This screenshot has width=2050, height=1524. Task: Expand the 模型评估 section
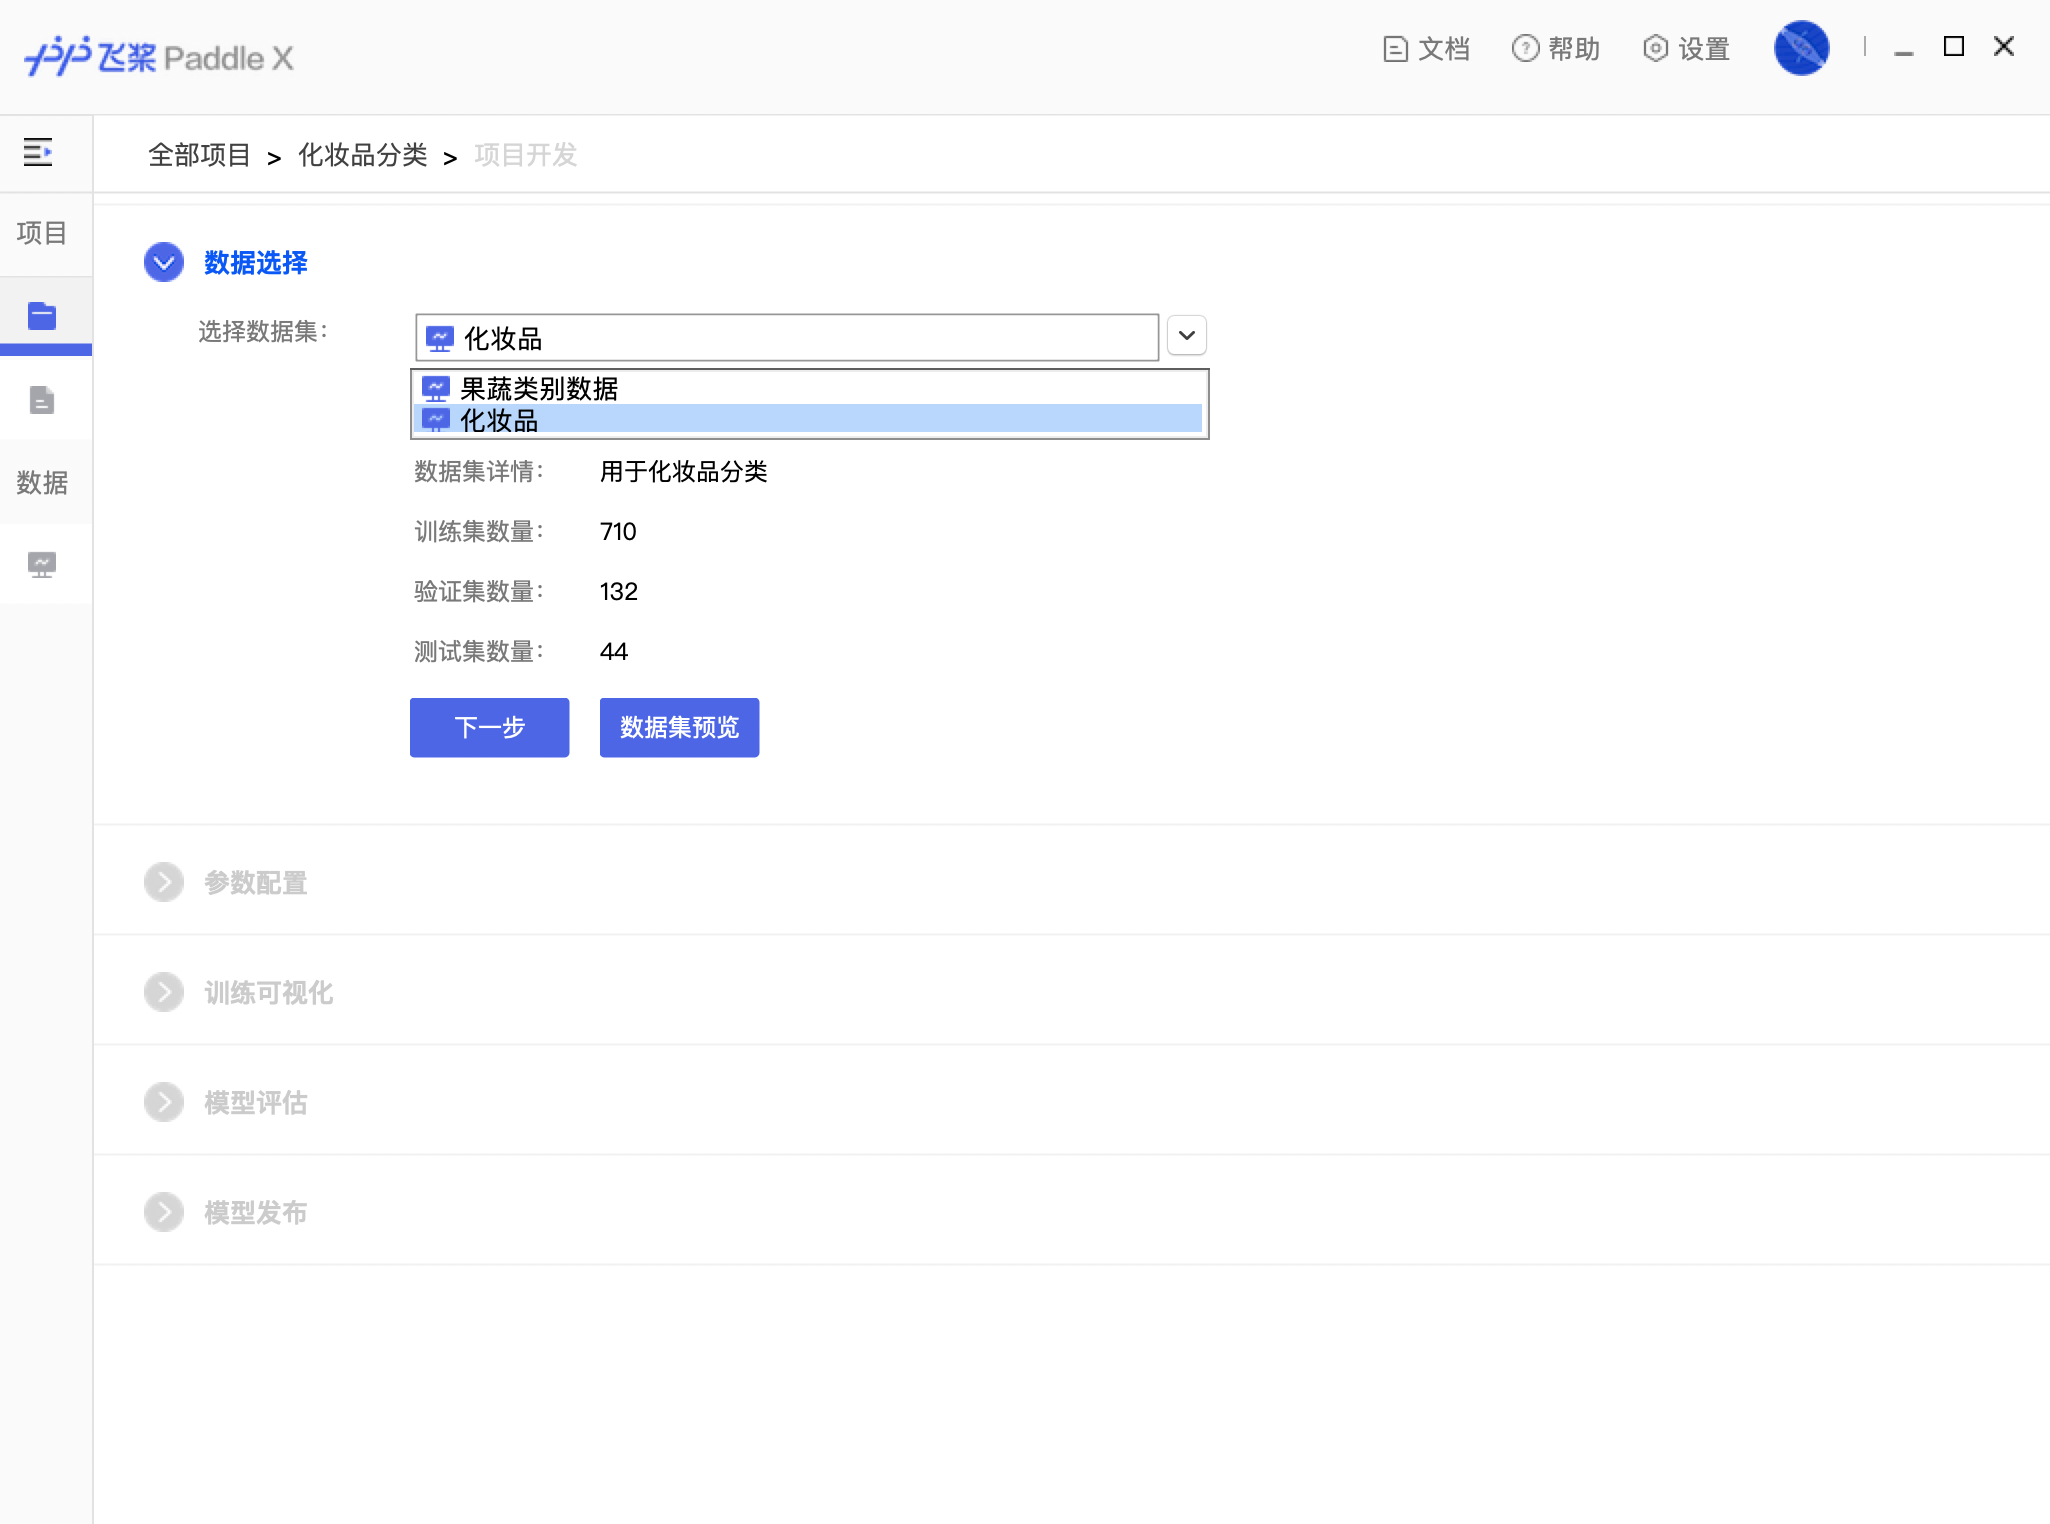pyautogui.click(x=164, y=1102)
